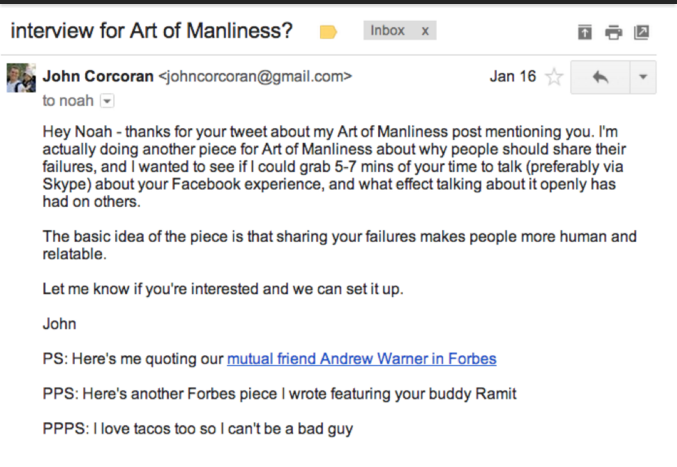Click John Corcoran's profile picture
Image resolution: width=677 pixels, height=467 pixels.
(21, 78)
